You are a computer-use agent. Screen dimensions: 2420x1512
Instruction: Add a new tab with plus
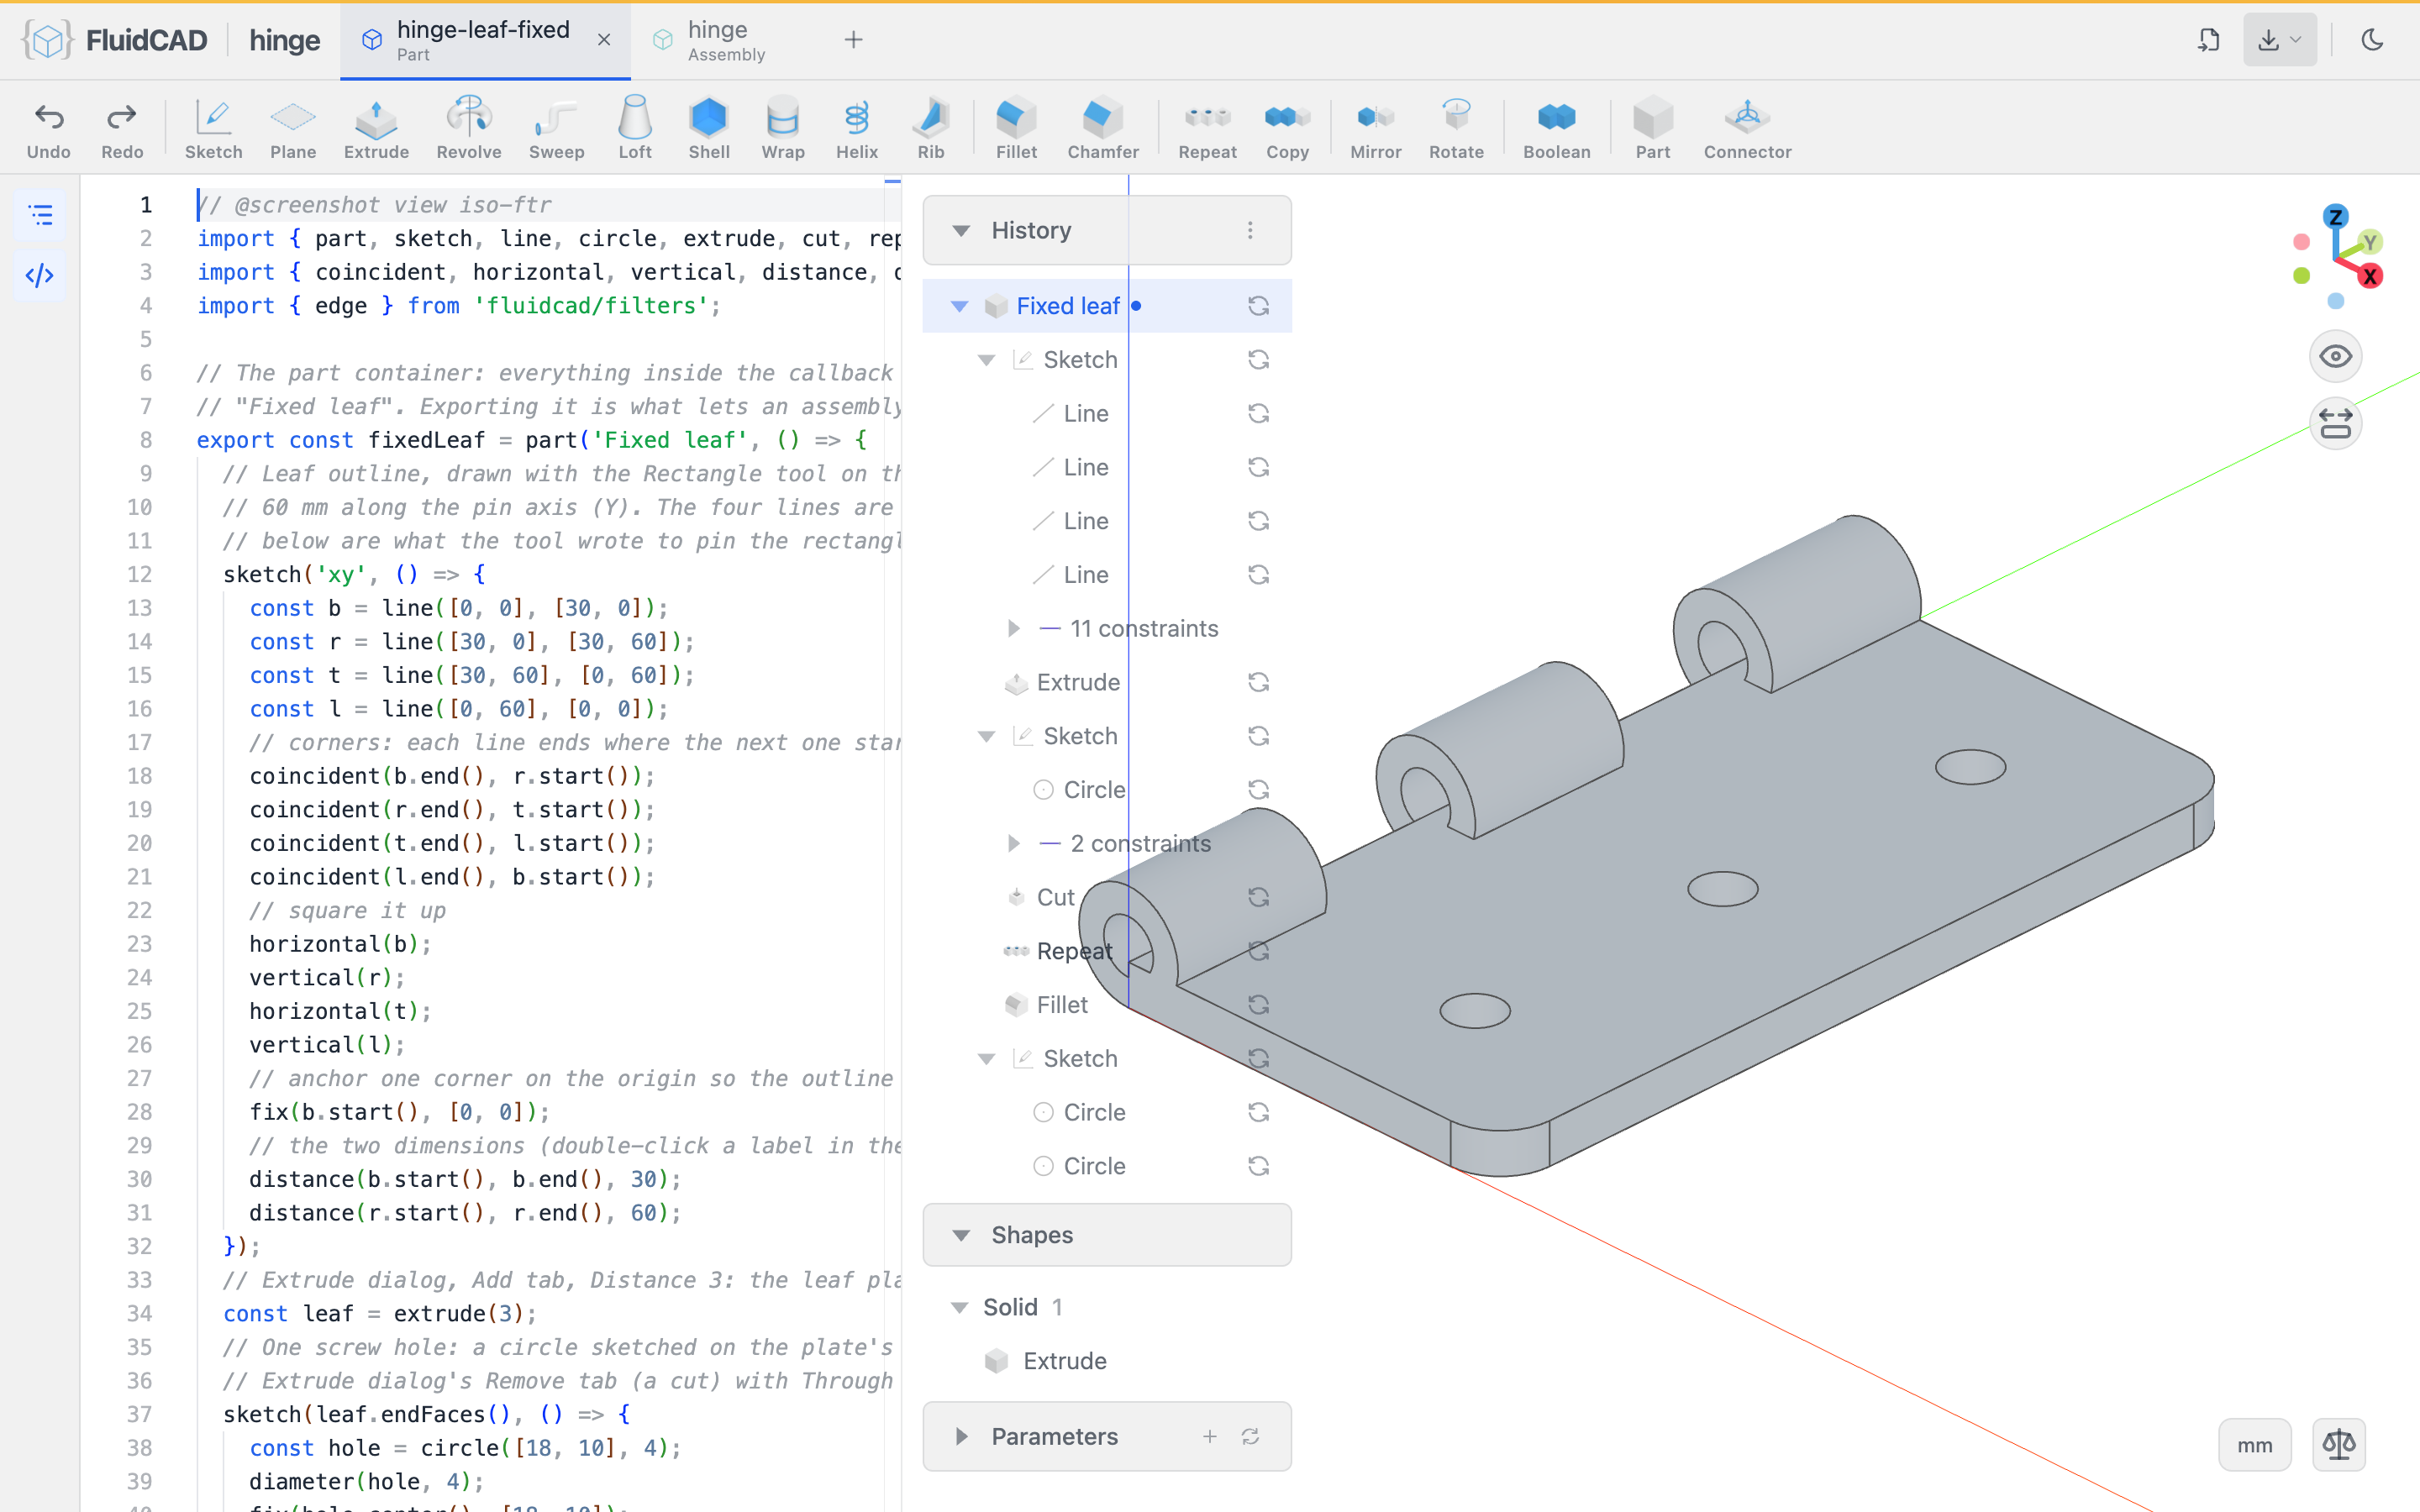(853, 40)
